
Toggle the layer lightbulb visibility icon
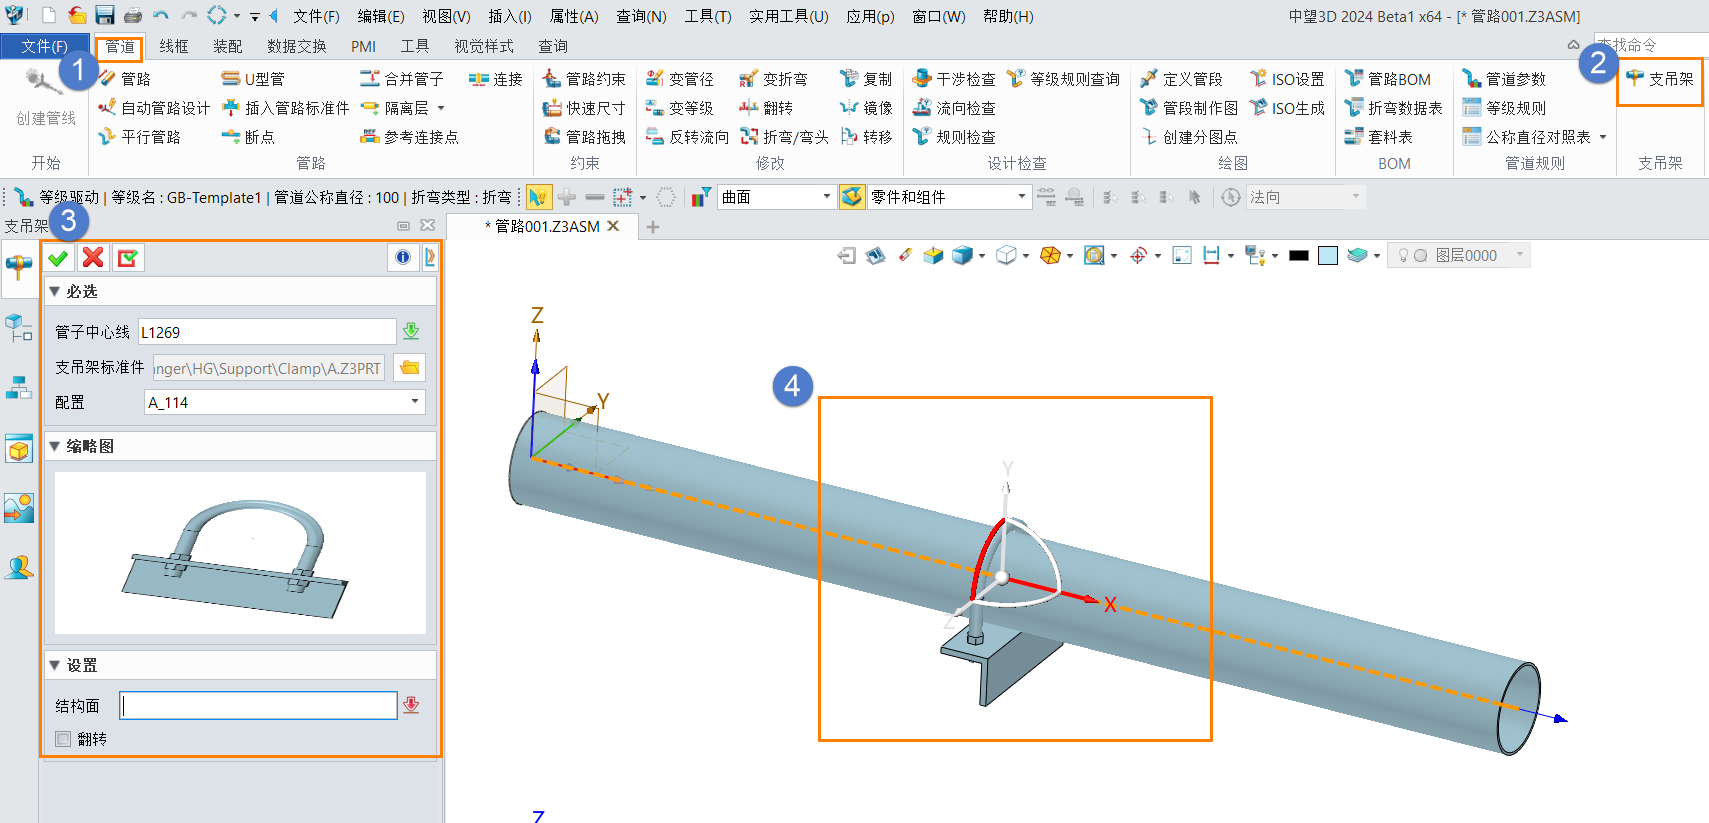point(1404,255)
